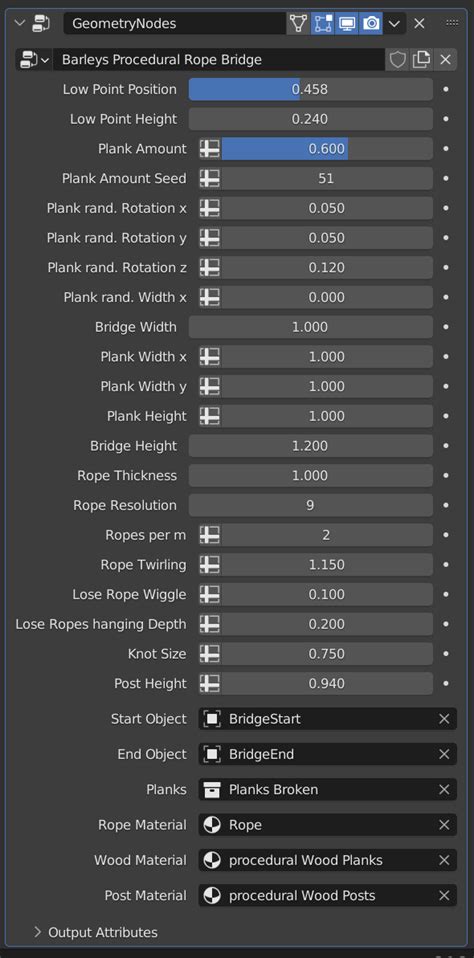Clear the BridgeStart Start Object field
Viewport: 474px width, 958px height.
tap(444, 719)
